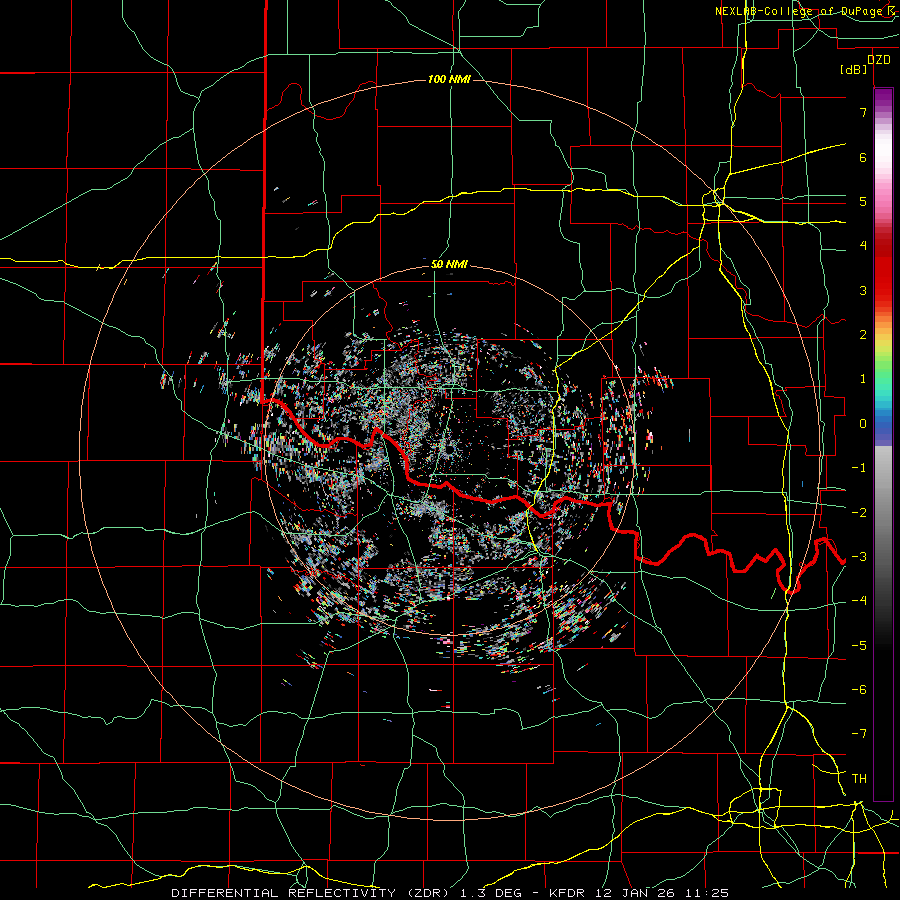Viewport: 900px width, 900px height.
Task: Click the "-2" value on color scale
Action: coord(859,513)
